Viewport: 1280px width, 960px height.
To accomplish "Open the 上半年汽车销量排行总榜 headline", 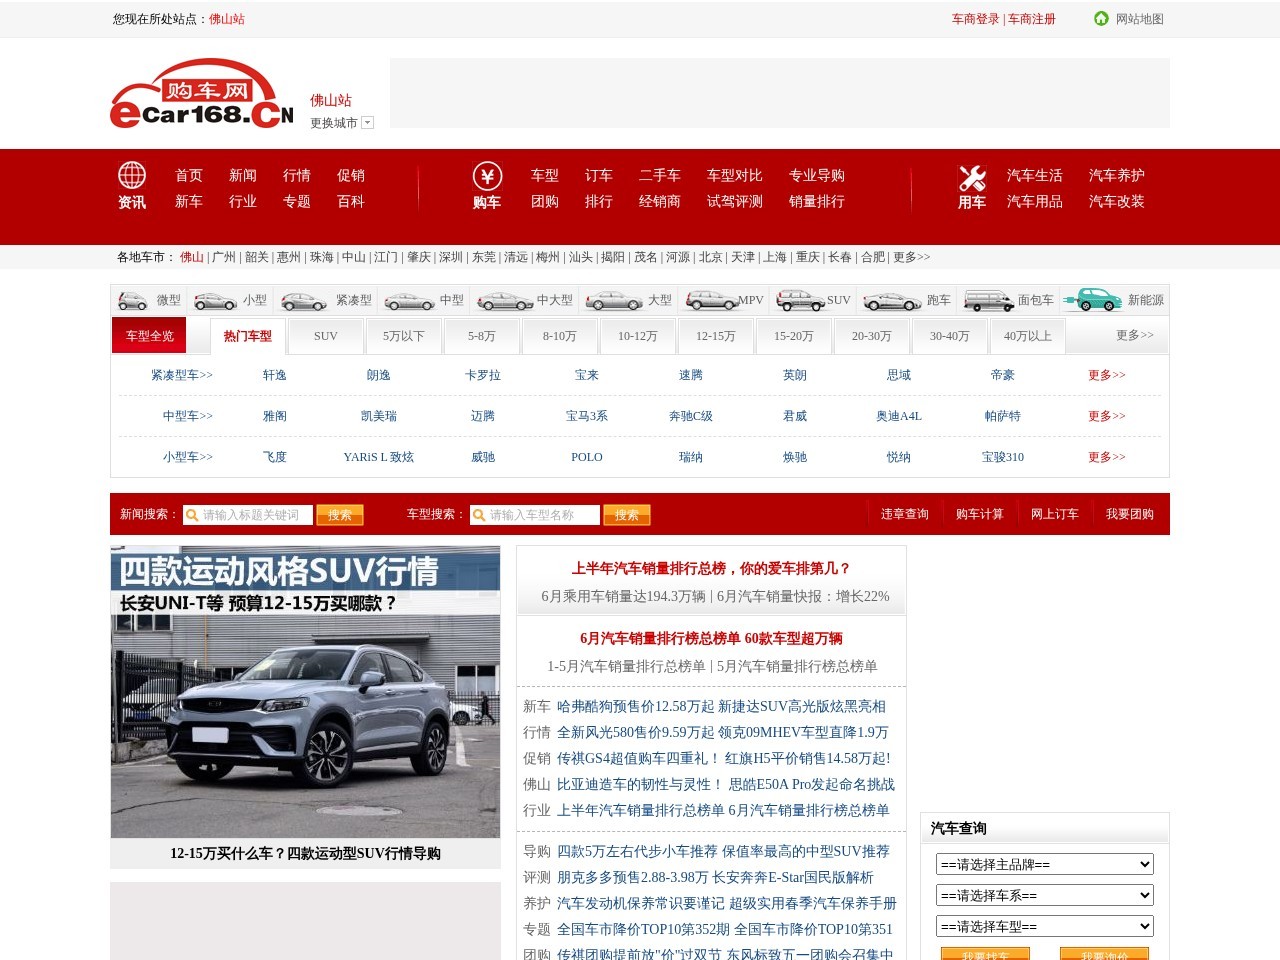I will click(711, 568).
